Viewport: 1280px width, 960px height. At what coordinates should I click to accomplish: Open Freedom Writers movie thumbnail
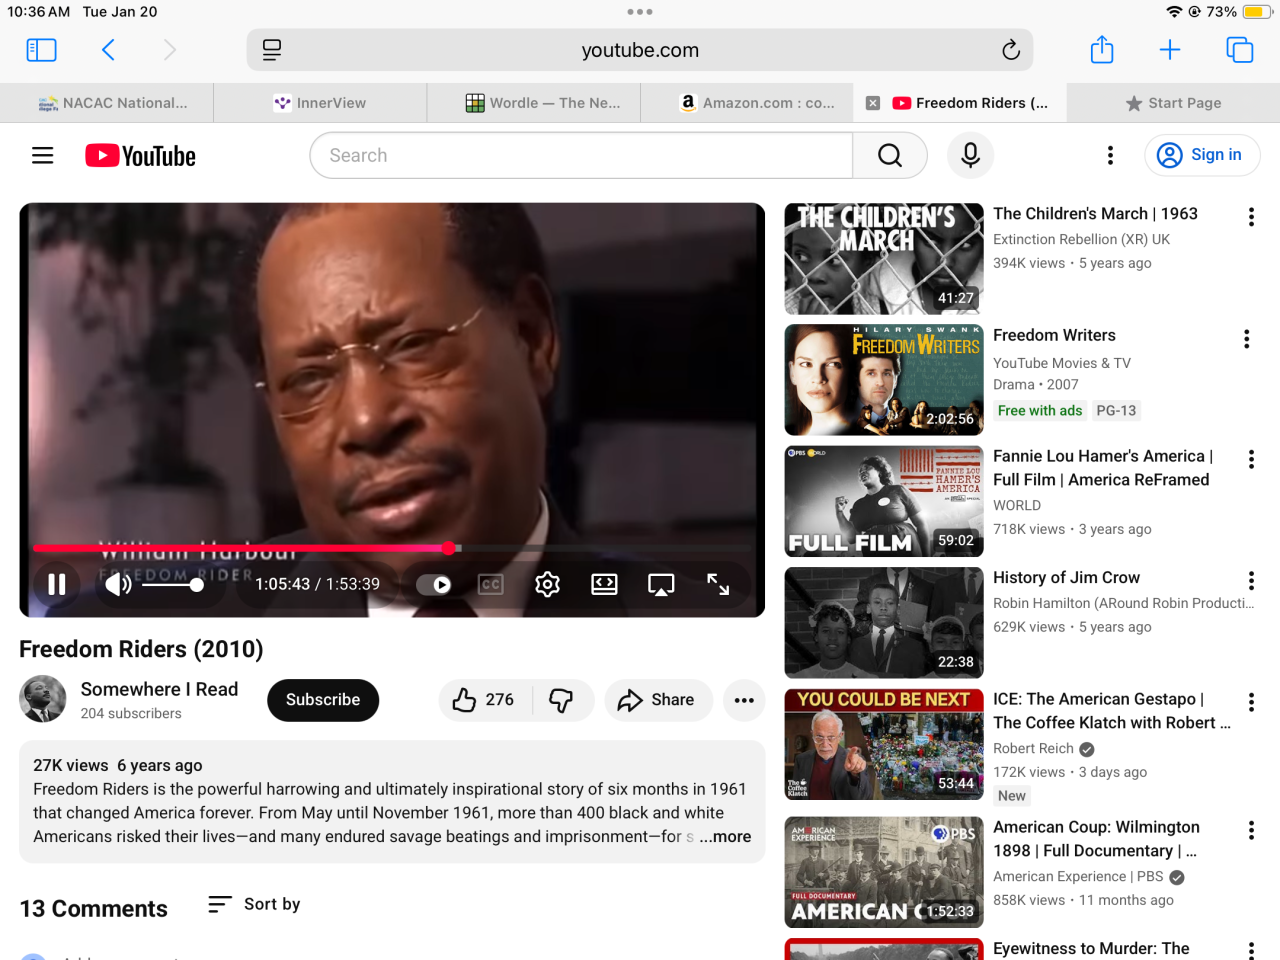click(x=884, y=380)
